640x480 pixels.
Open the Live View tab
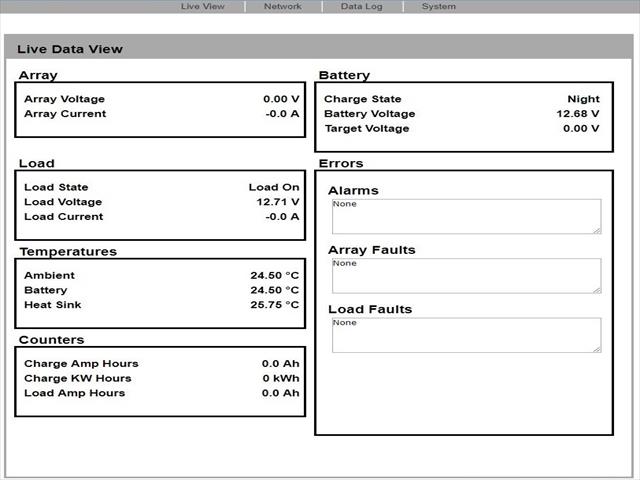[202, 7]
